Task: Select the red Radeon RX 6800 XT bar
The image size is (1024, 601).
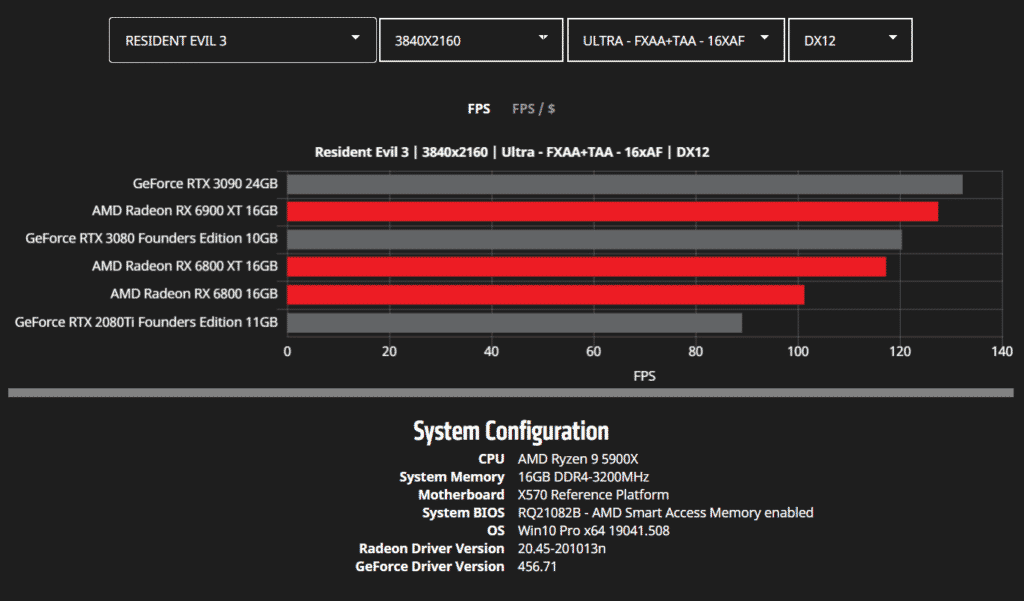Action: [x=586, y=267]
